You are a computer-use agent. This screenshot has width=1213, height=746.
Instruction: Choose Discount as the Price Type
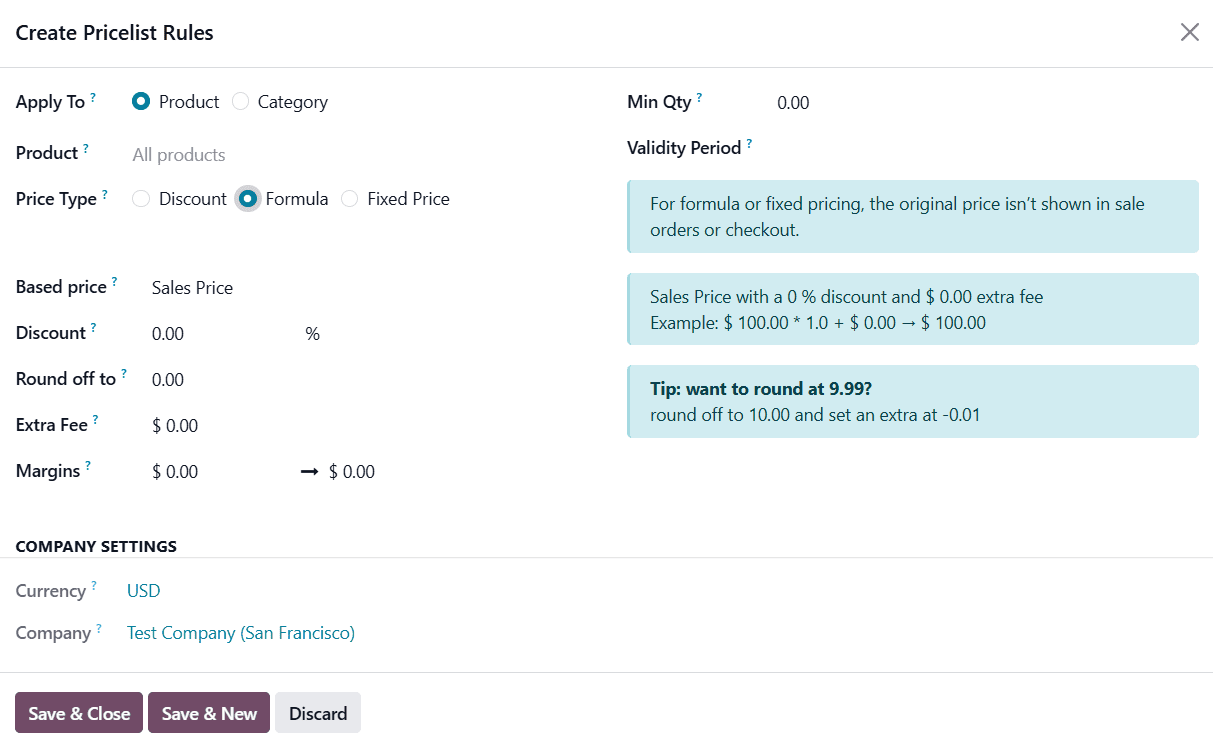click(x=140, y=198)
